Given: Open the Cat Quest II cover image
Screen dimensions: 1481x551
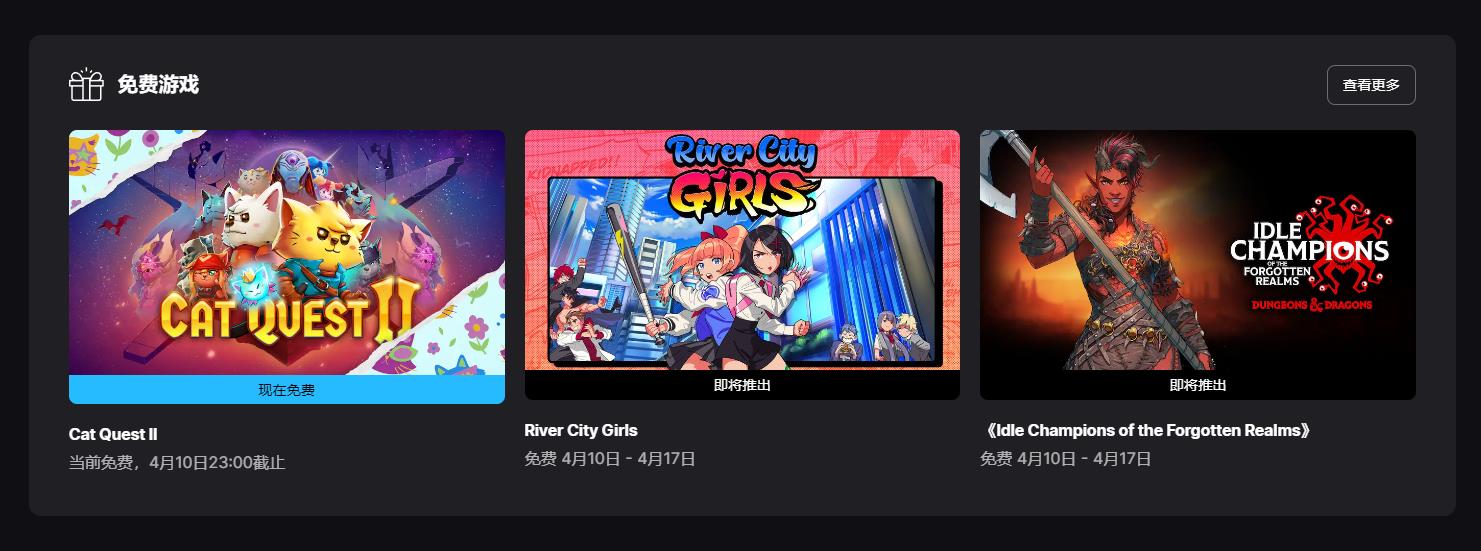Looking at the screenshot, I should coord(287,252).
